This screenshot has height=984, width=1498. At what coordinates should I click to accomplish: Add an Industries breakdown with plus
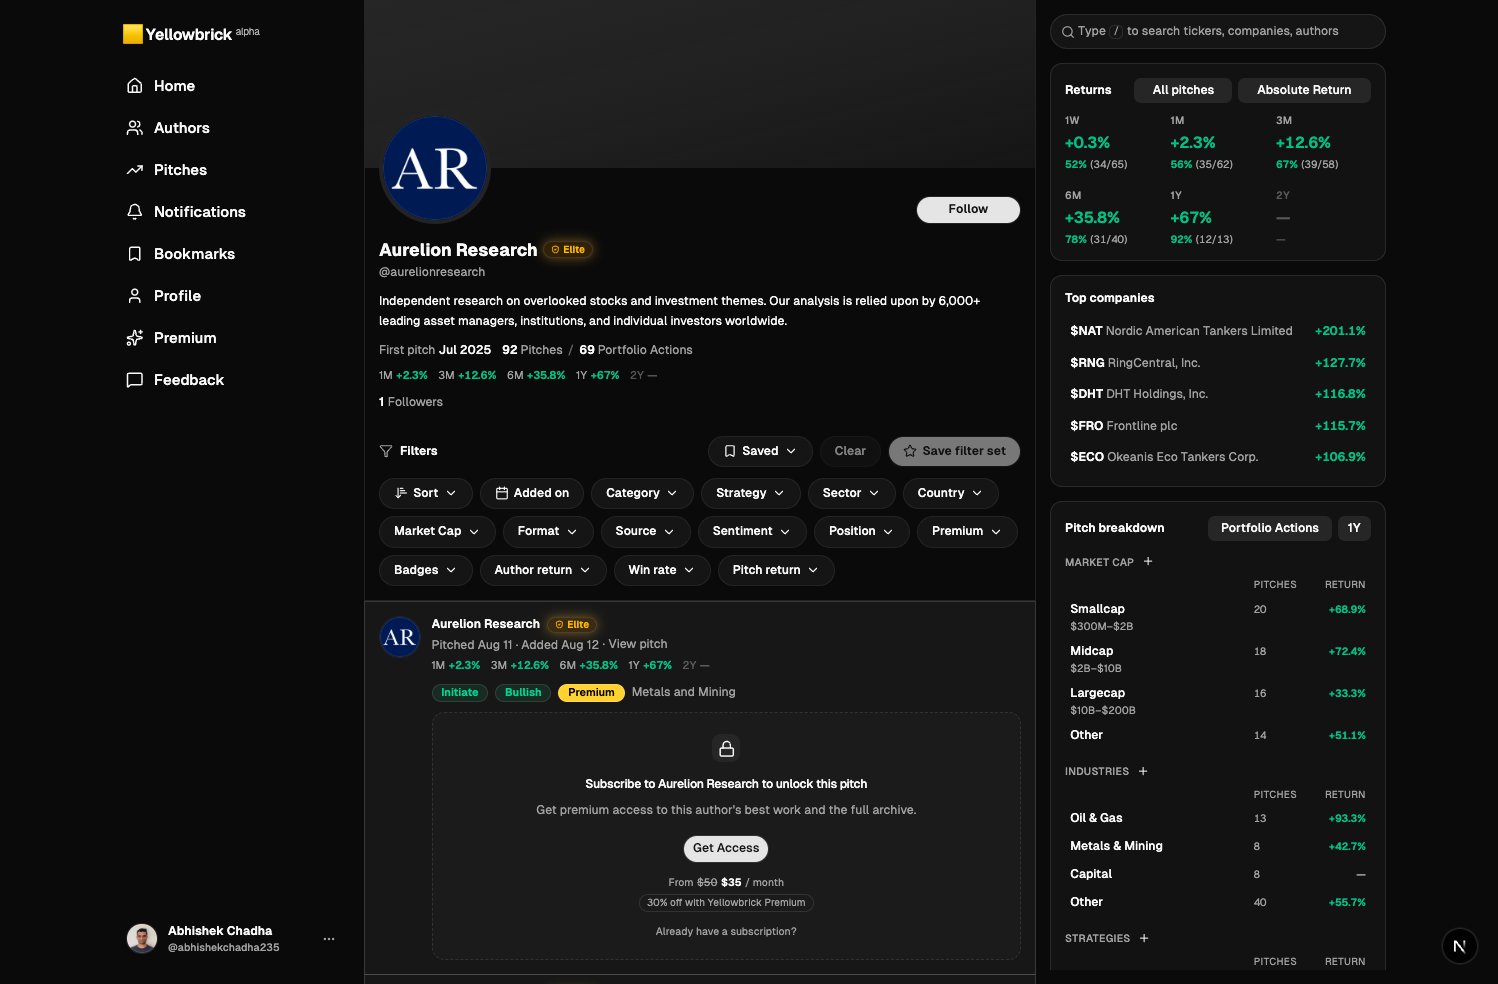point(1143,771)
